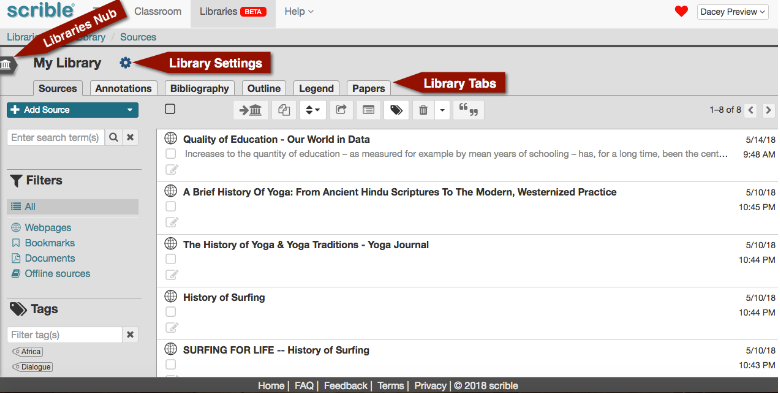Image resolution: width=780 pixels, height=393 pixels.
Task: Switch to the Outline tab
Action: coord(264,88)
